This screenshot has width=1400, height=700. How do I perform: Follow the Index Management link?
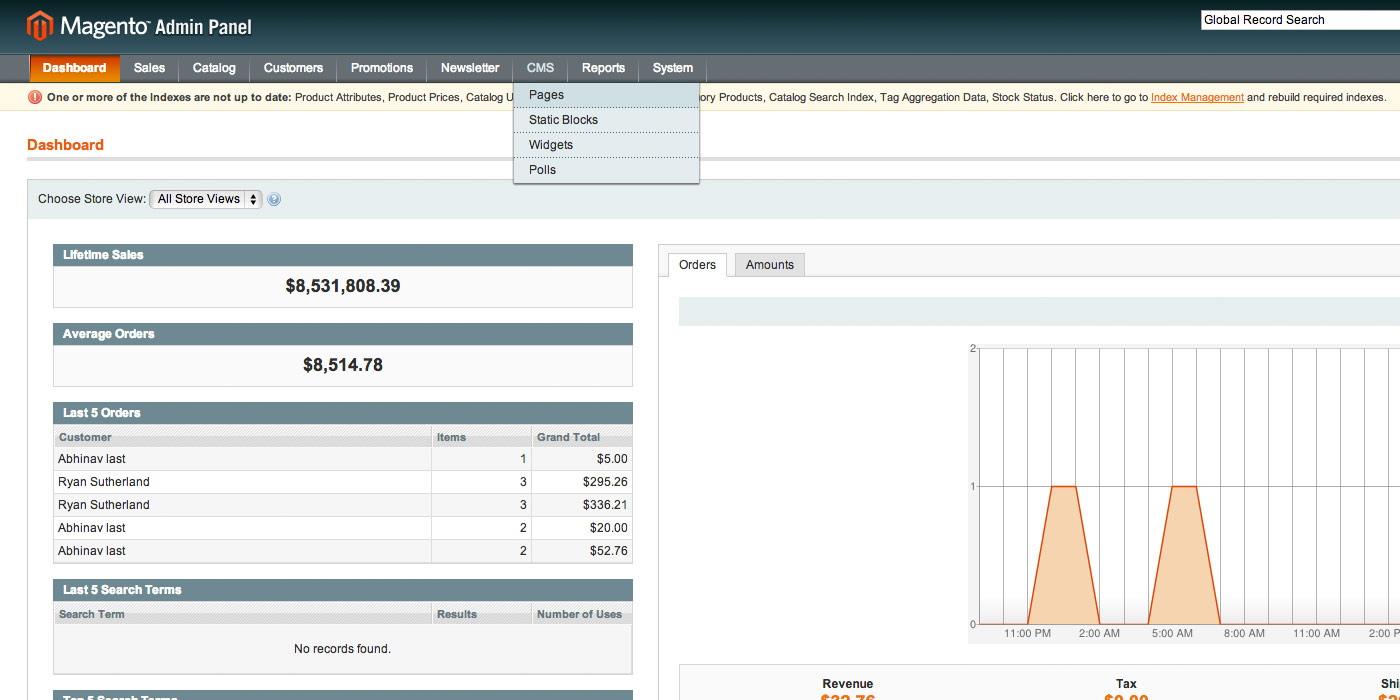click(1197, 98)
